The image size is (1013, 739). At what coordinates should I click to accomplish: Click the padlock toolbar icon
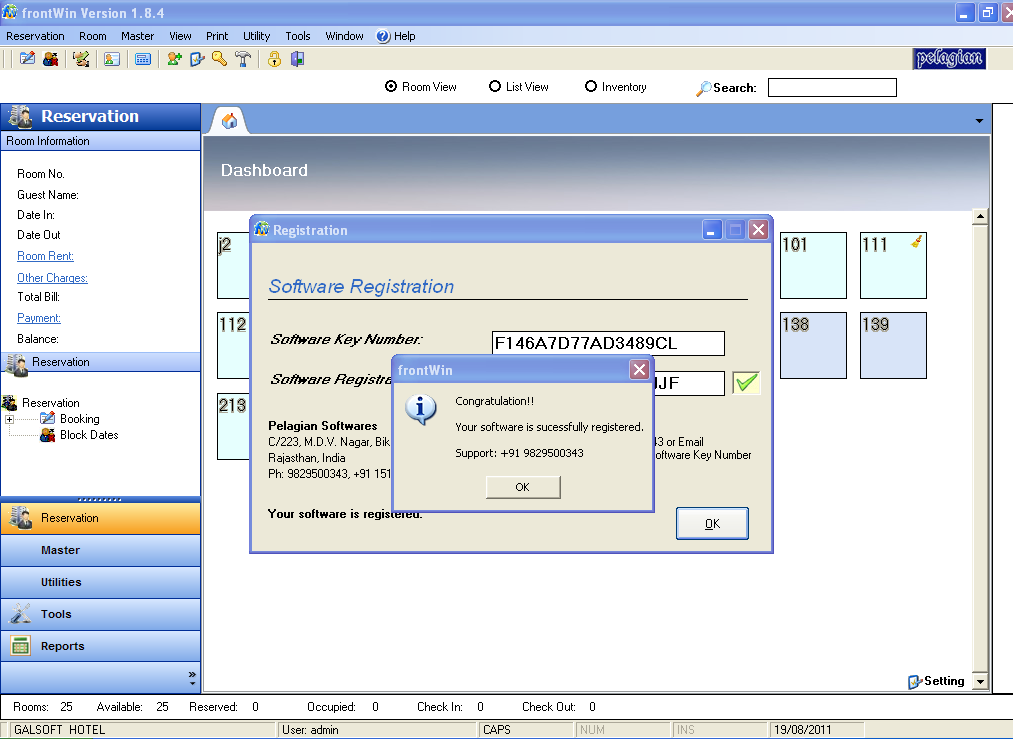pos(275,59)
